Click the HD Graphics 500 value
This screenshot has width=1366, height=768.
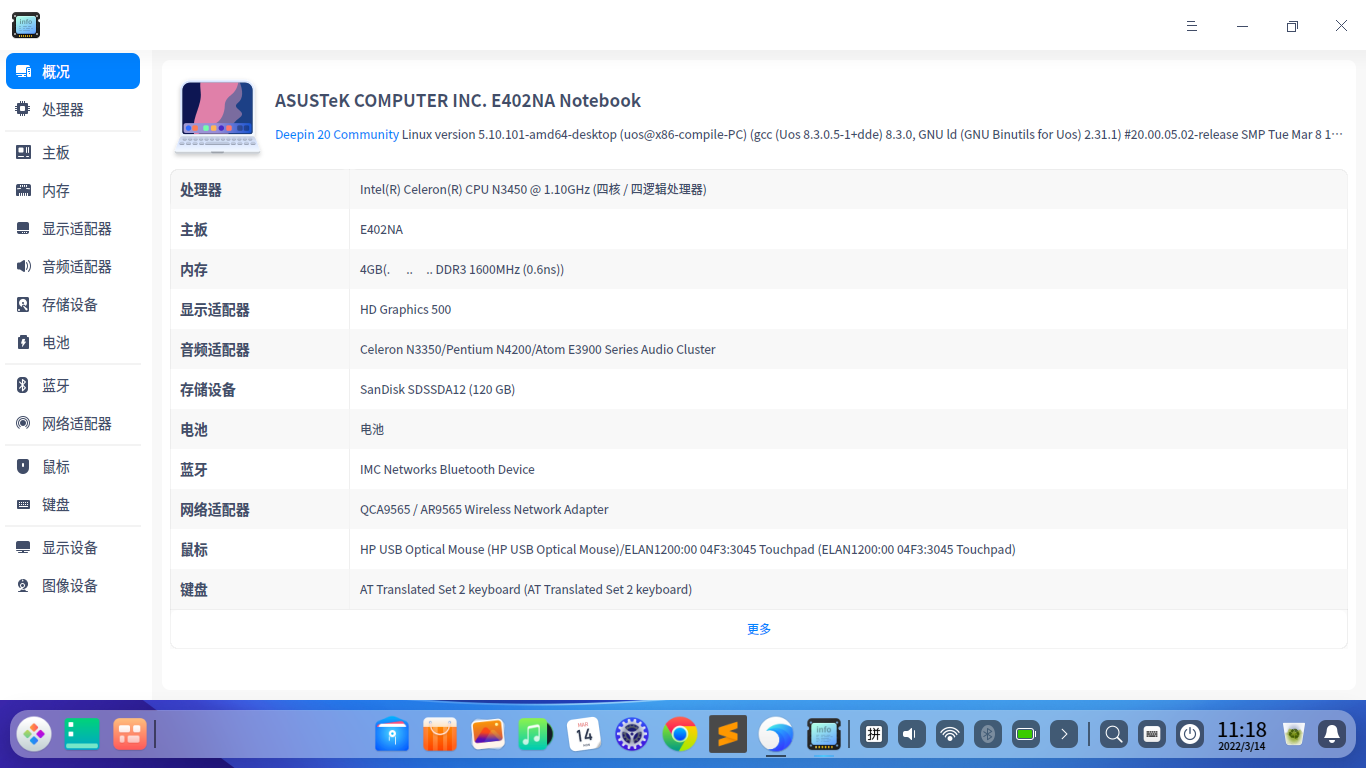[x=405, y=309]
